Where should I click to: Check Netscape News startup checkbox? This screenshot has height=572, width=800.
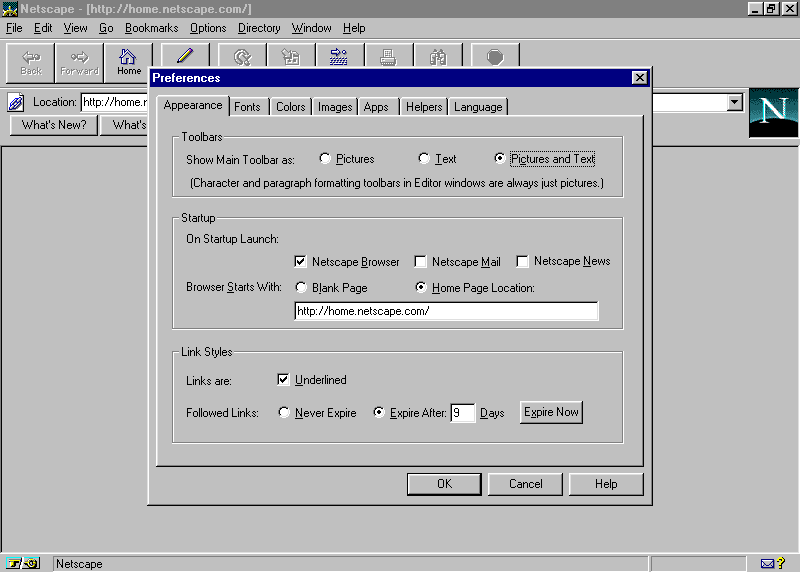pos(522,262)
